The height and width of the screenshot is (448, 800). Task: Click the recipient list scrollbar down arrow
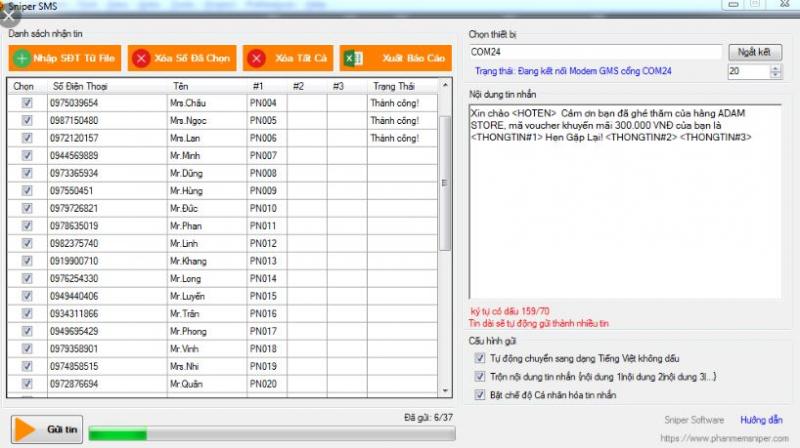pos(445,390)
